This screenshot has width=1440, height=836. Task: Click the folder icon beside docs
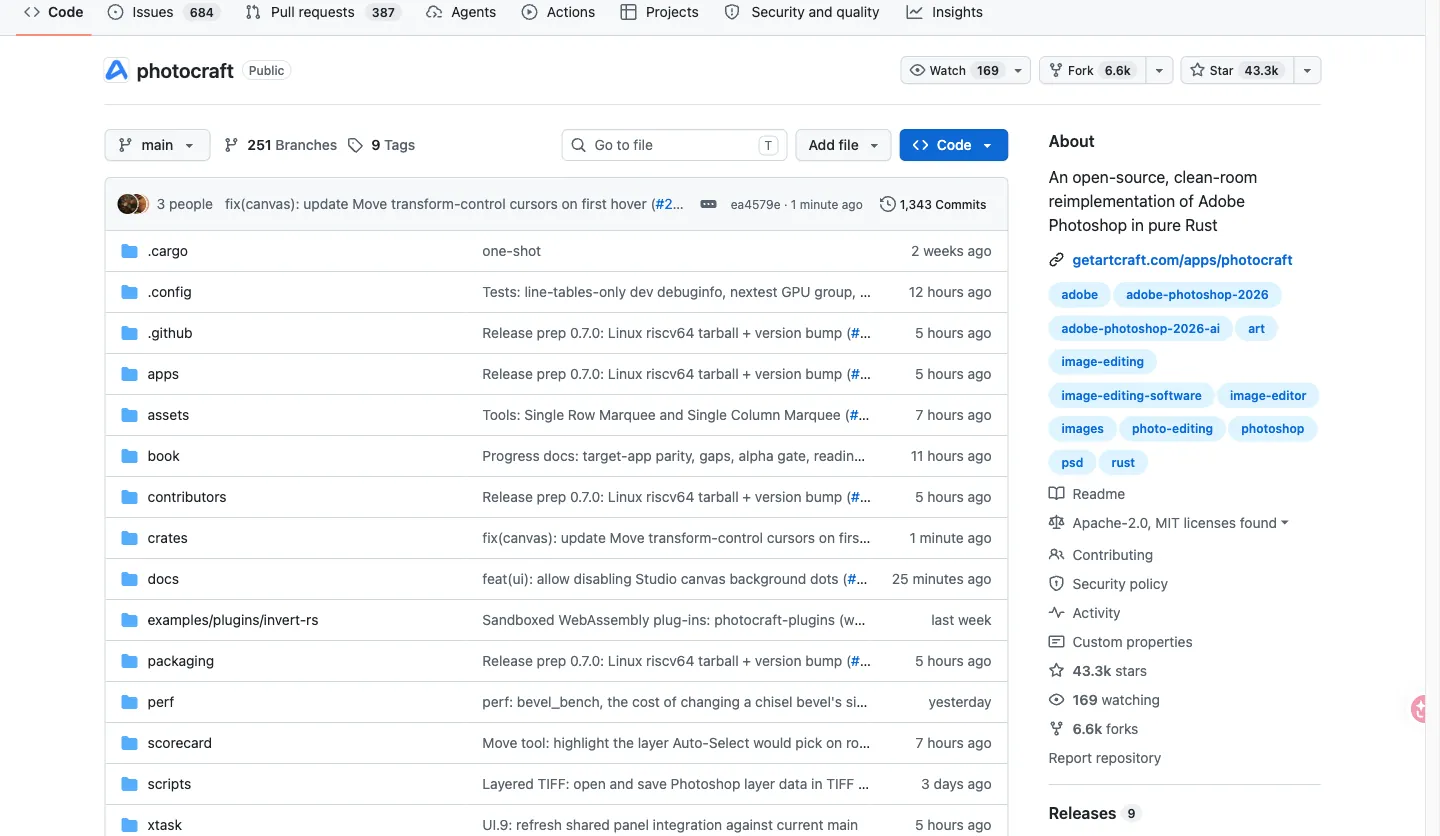pos(129,579)
